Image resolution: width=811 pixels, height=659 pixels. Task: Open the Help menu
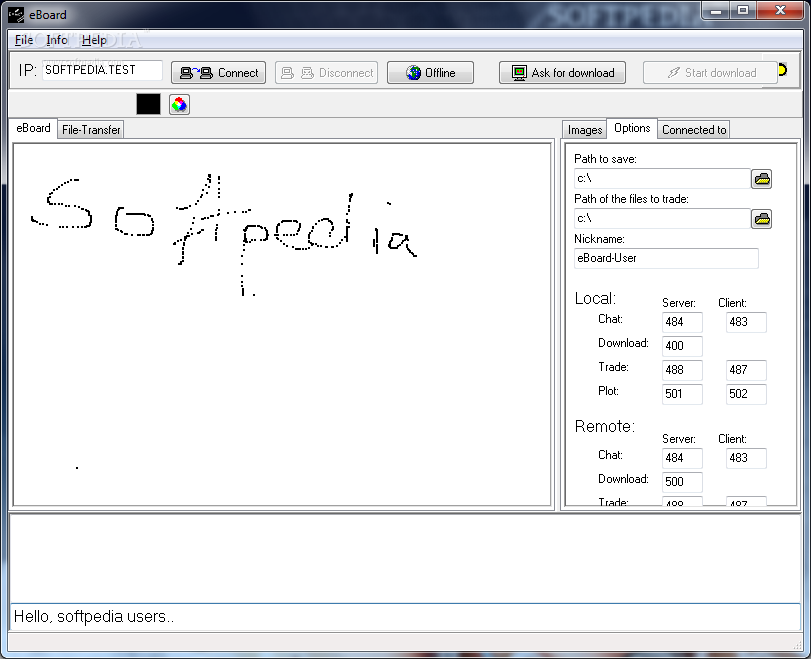point(94,40)
